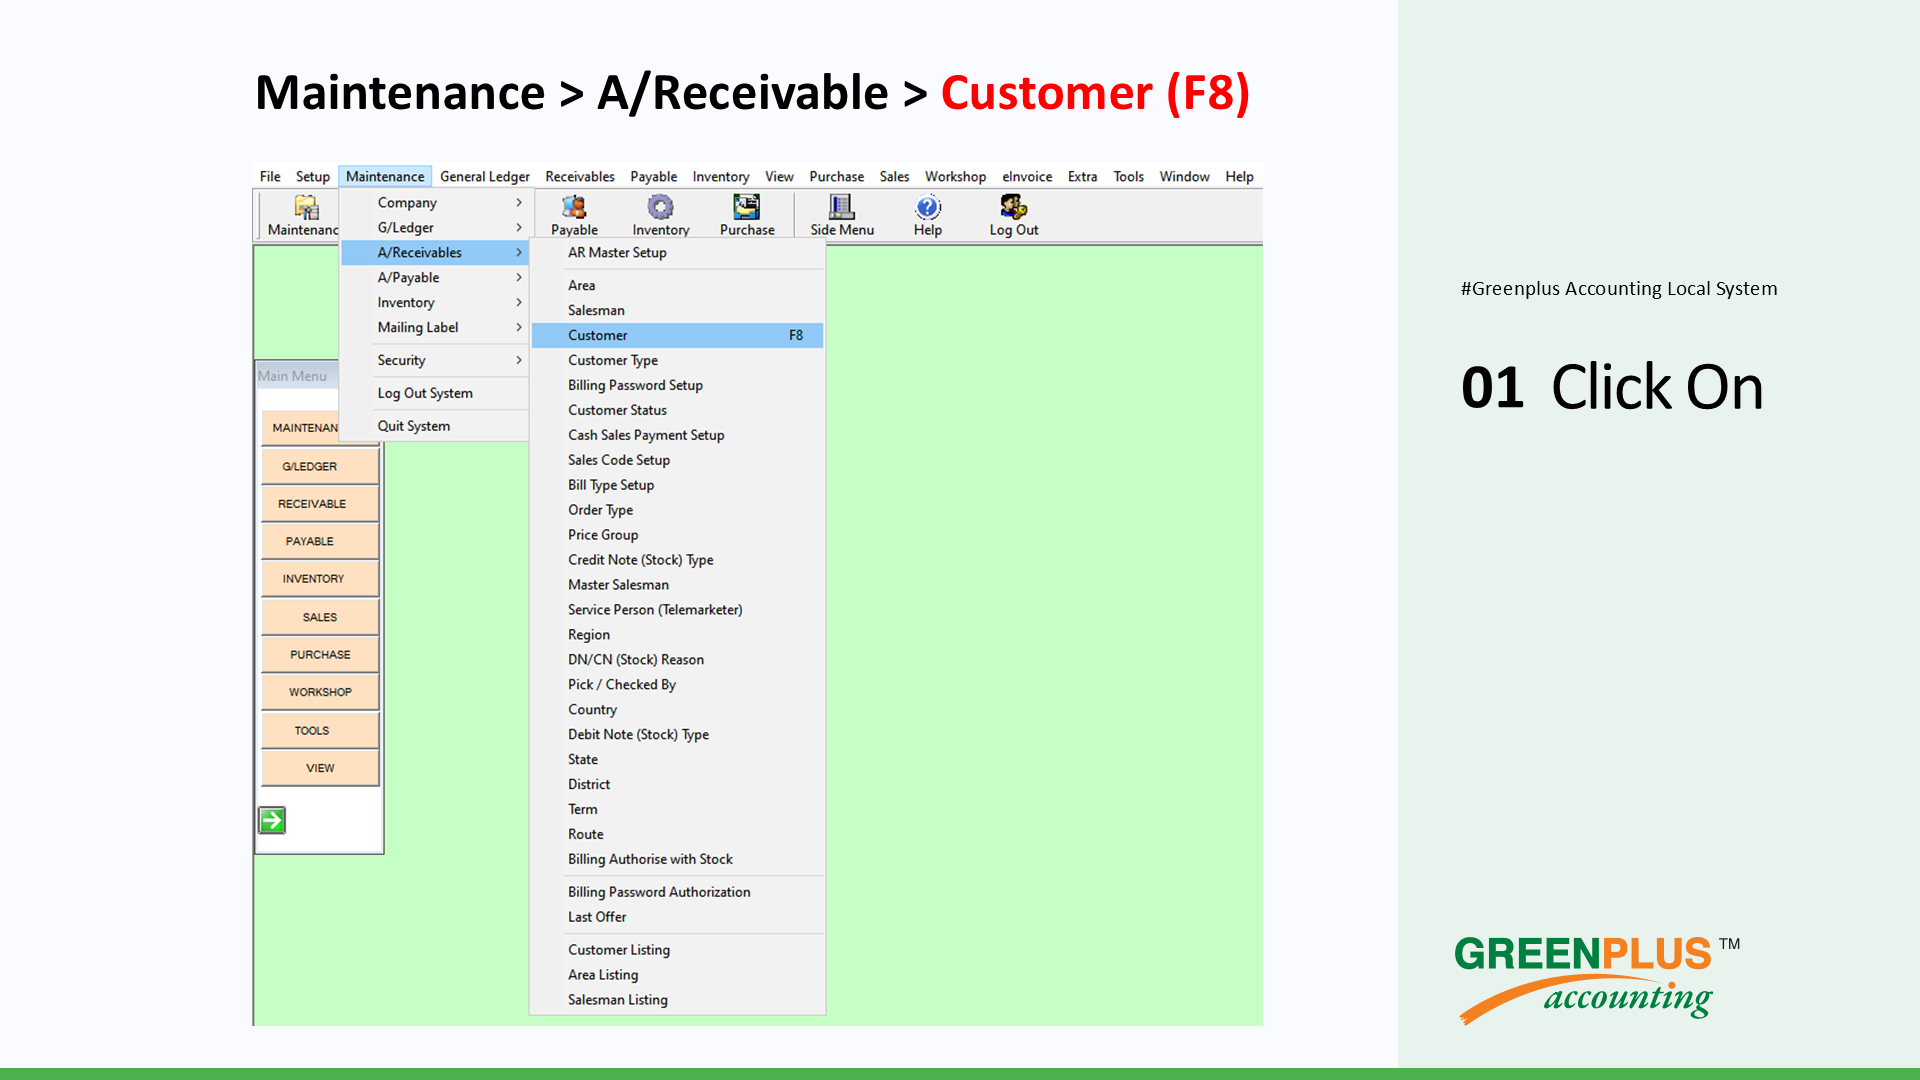Select Price Group
Viewport: 1920px width, 1080px height.
[678, 535]
